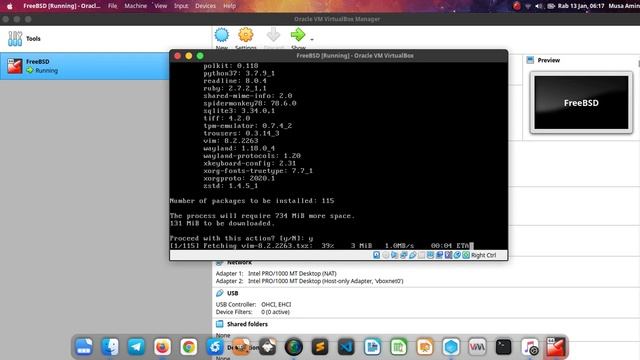Expand the dropdown next to Show

click(312, 40)
